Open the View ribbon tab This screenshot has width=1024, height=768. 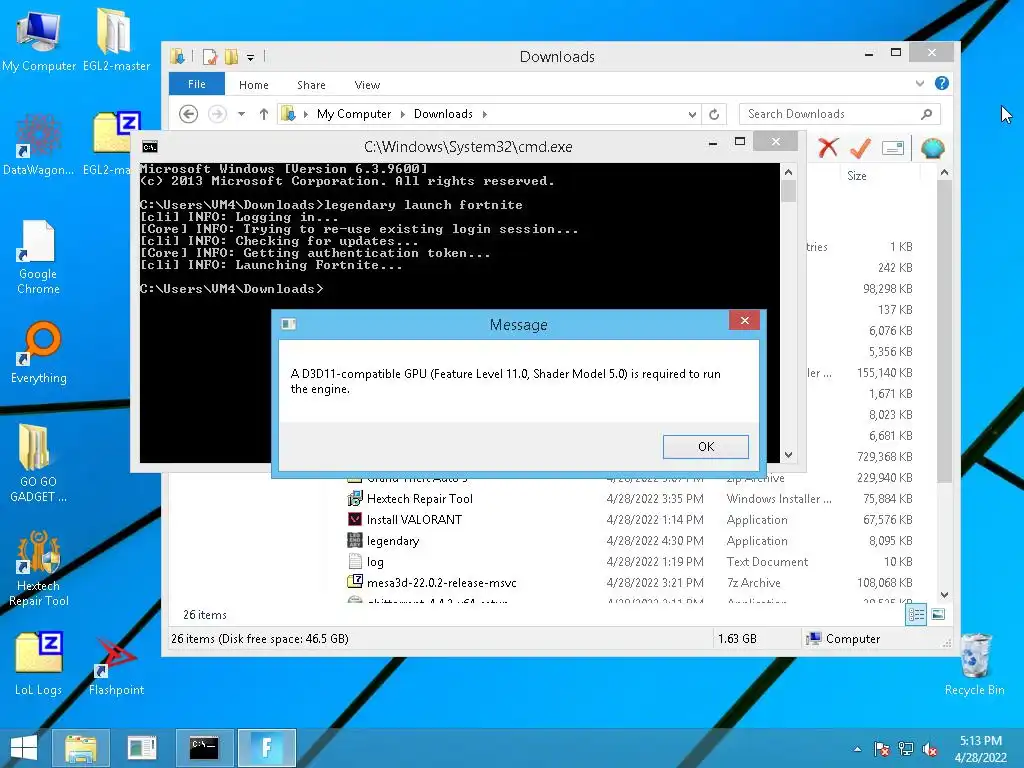367,85
